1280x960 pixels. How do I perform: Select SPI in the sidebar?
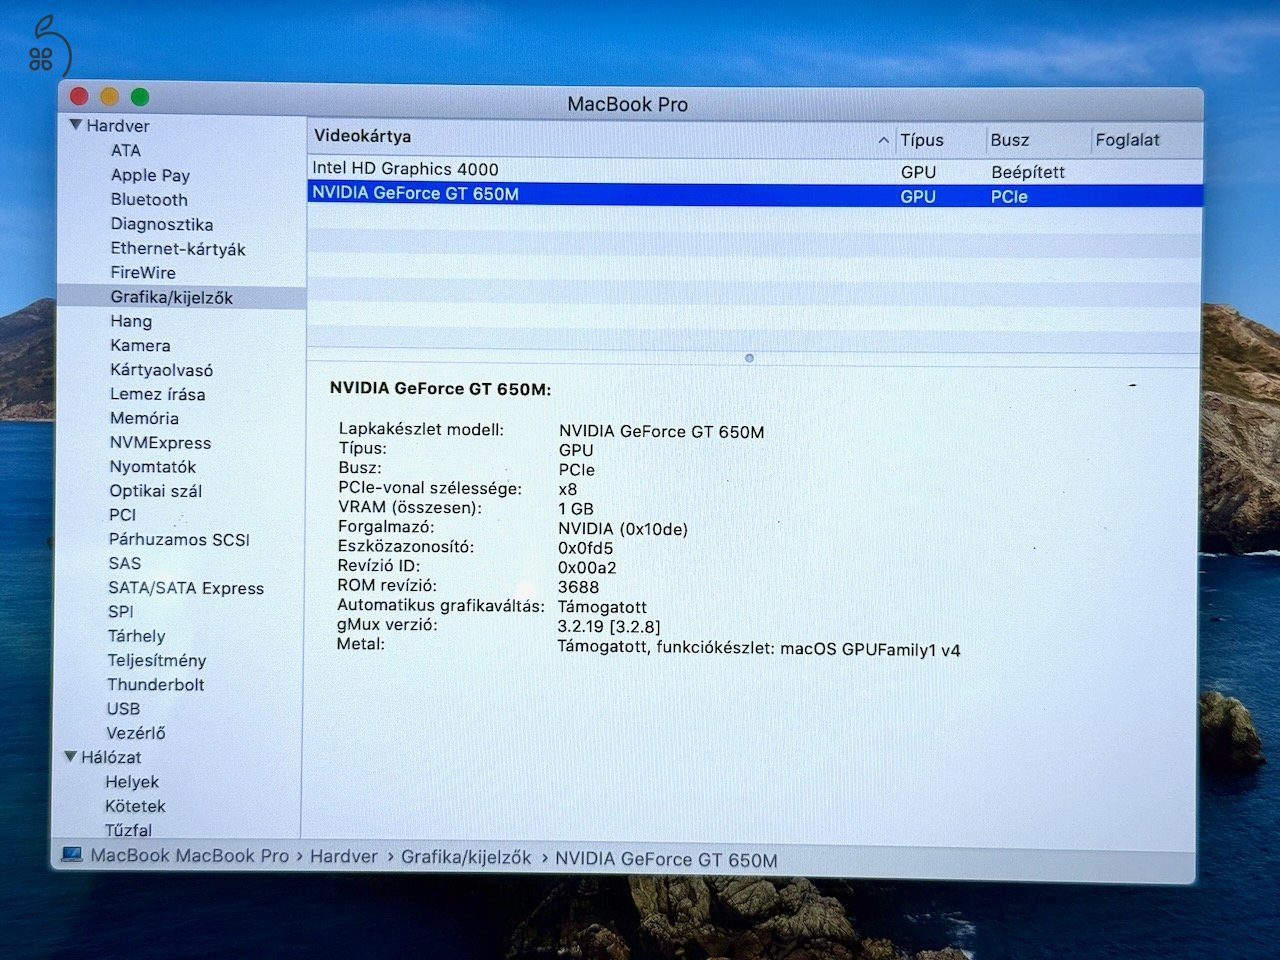120,612
